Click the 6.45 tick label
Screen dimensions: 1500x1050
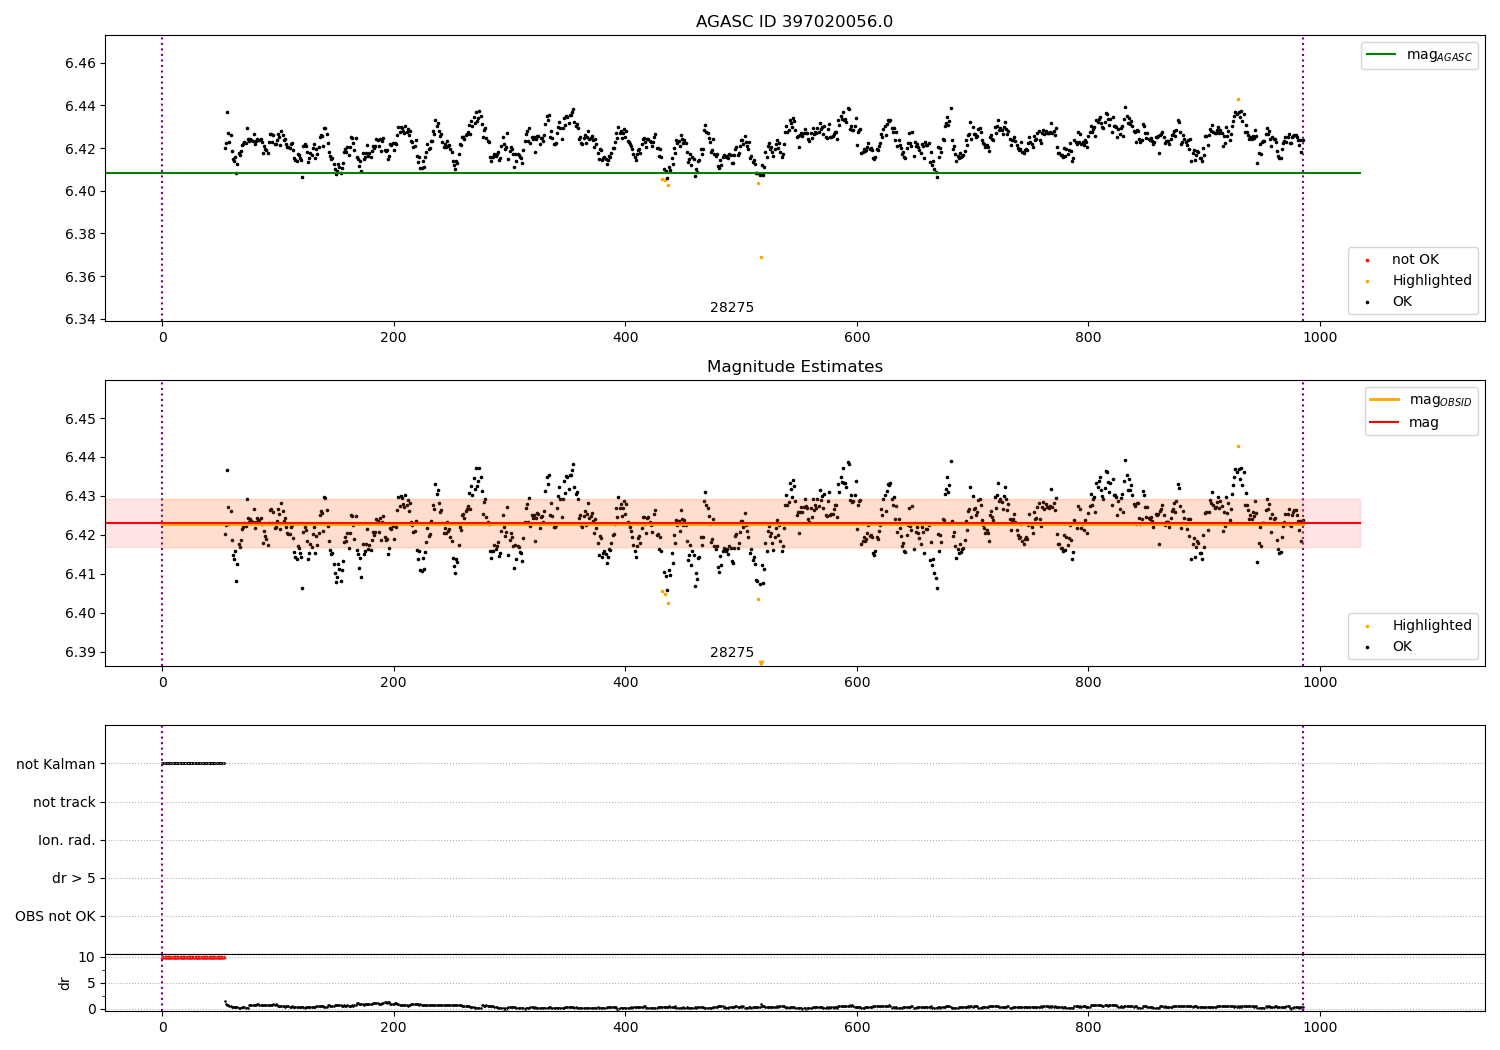tap(79, 418)
